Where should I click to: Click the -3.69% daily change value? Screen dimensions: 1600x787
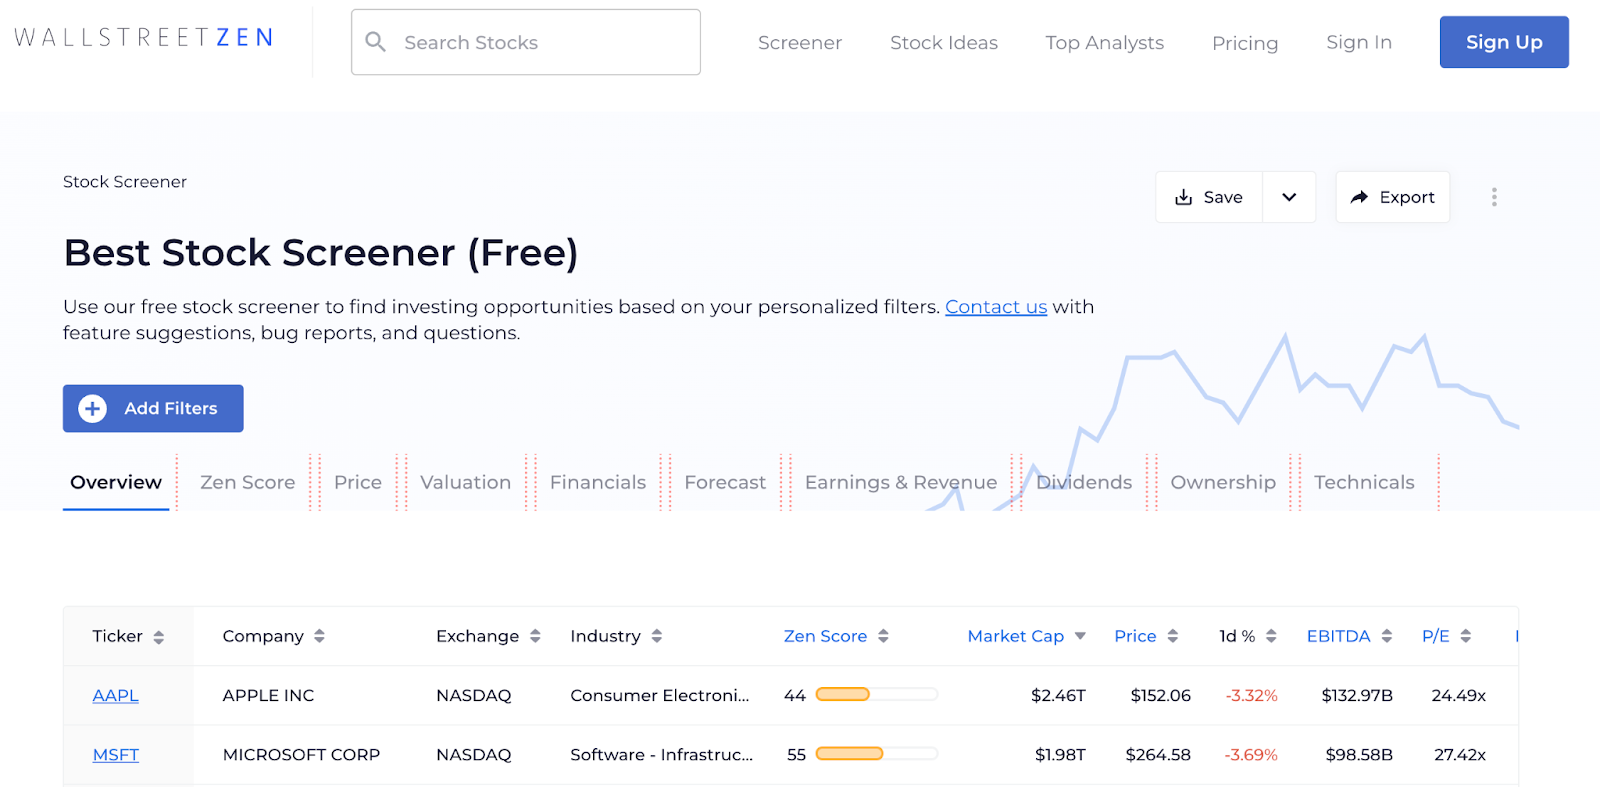pos(1251,755)
